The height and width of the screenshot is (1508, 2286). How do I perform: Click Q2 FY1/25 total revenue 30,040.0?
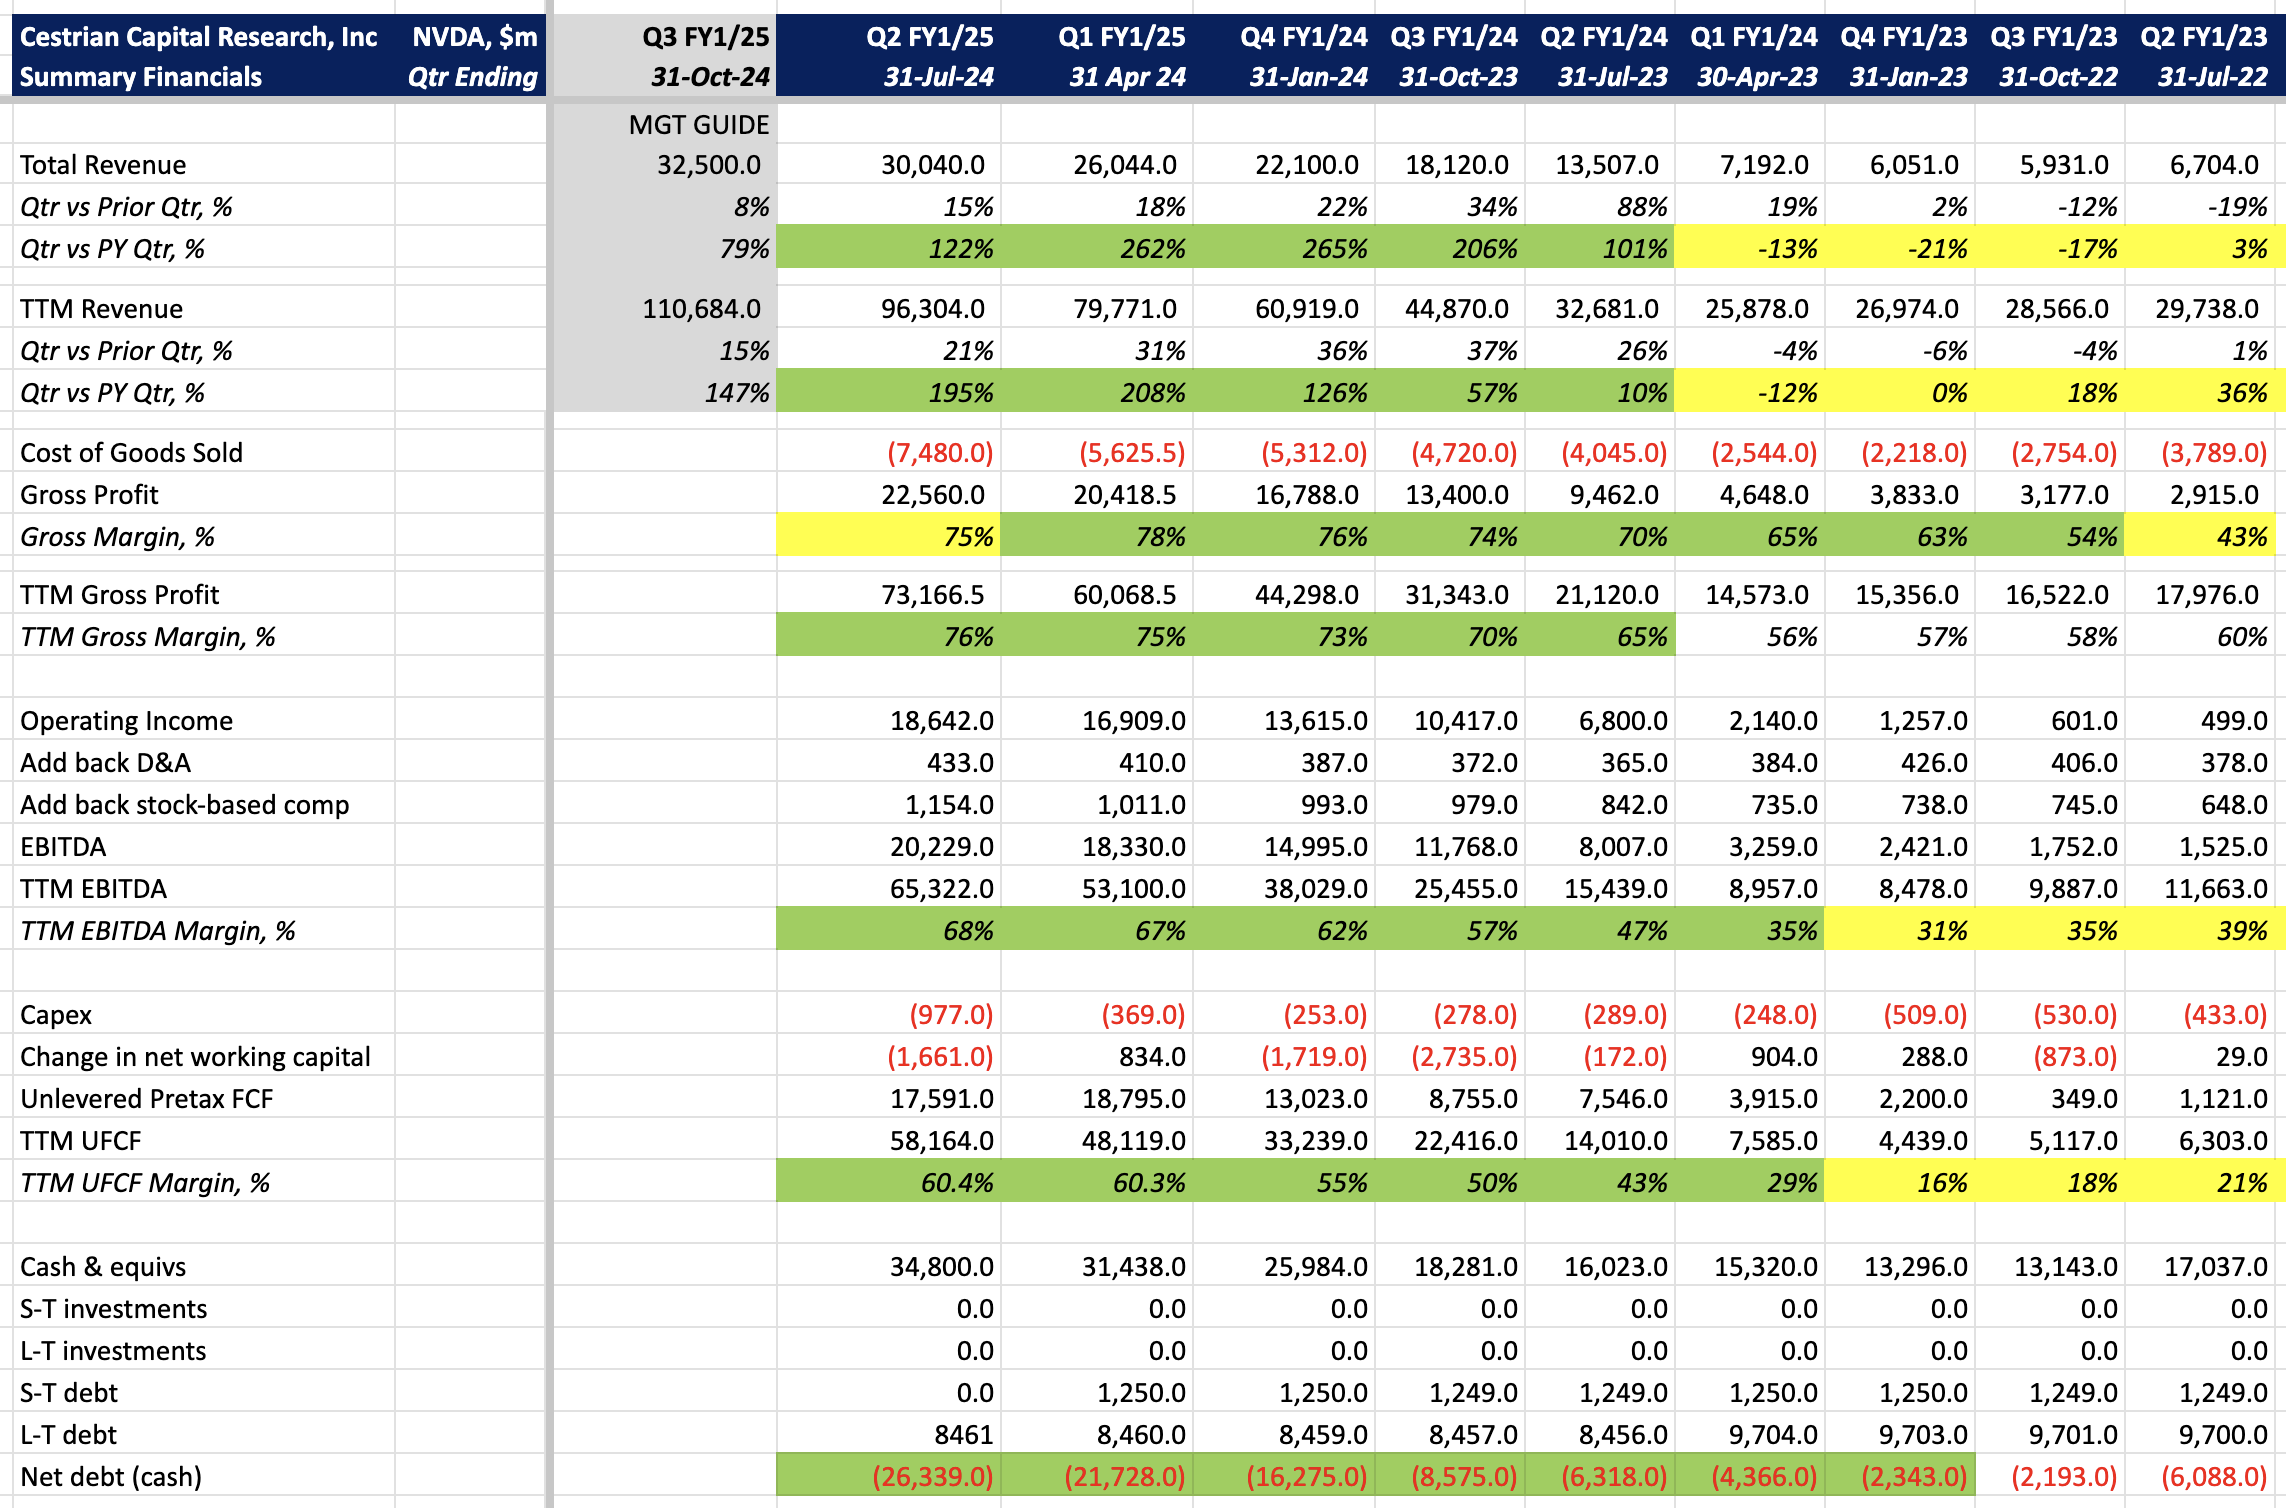coord(932,165)
